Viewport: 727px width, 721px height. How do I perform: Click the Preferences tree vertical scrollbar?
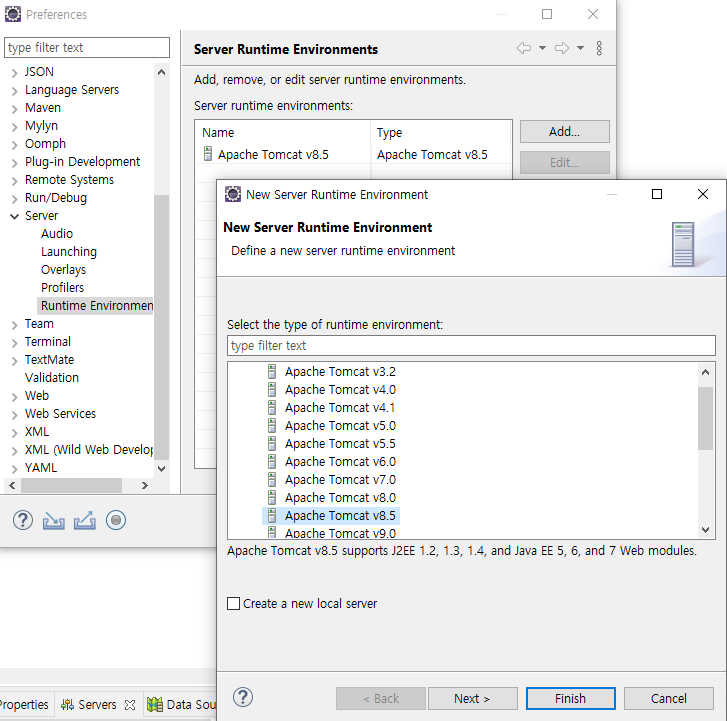(161, 327)
